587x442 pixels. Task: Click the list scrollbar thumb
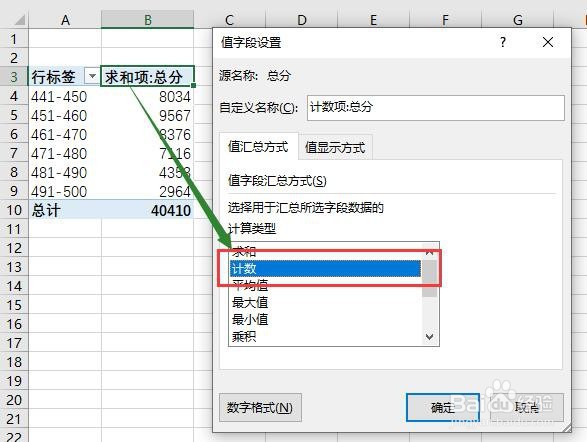point(430,278)
